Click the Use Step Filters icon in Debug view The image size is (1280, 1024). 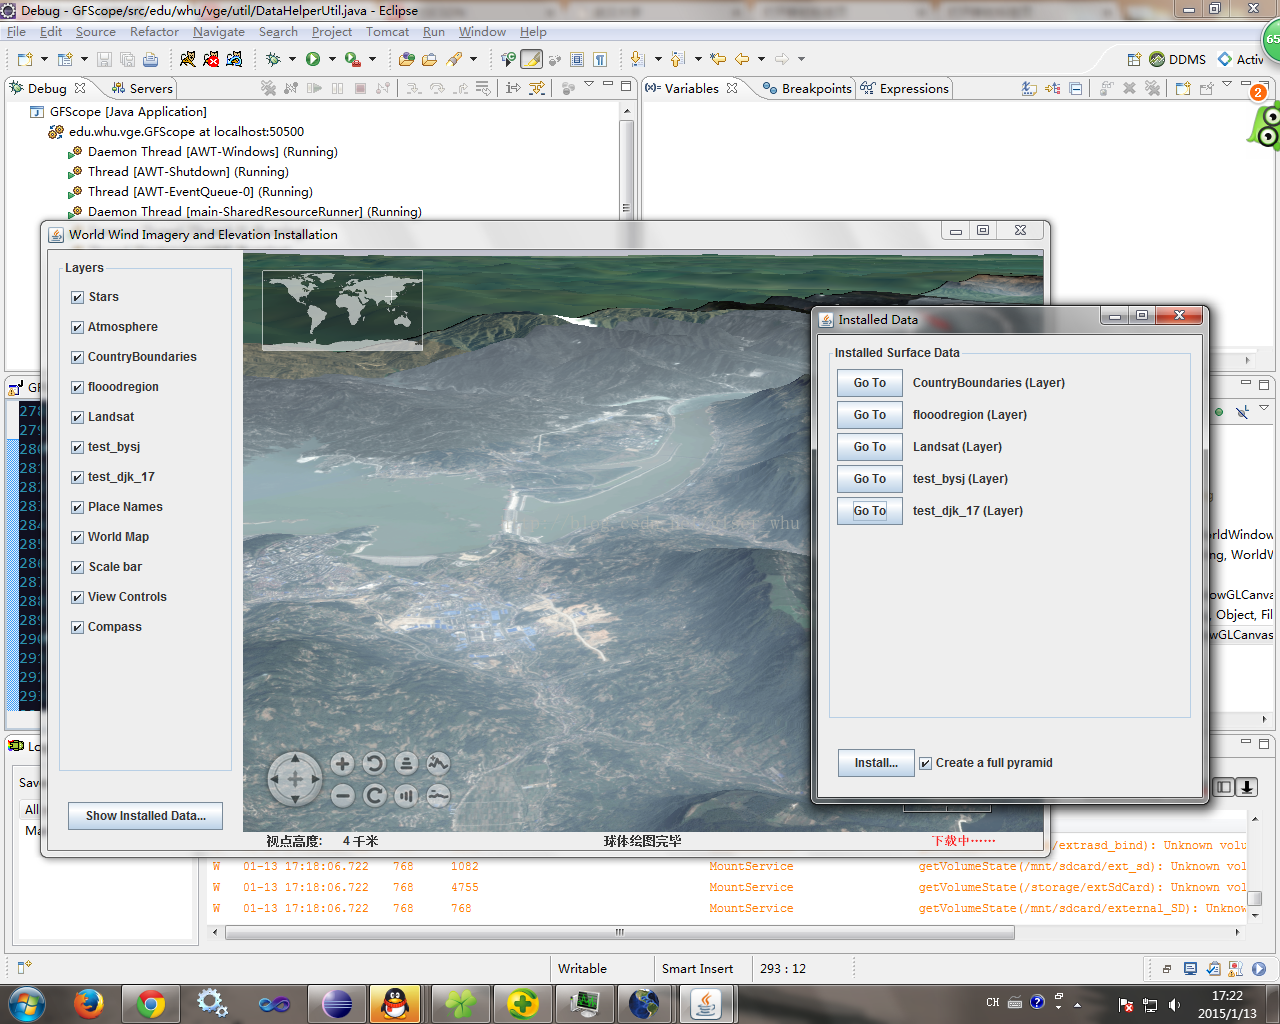[538, 88]
